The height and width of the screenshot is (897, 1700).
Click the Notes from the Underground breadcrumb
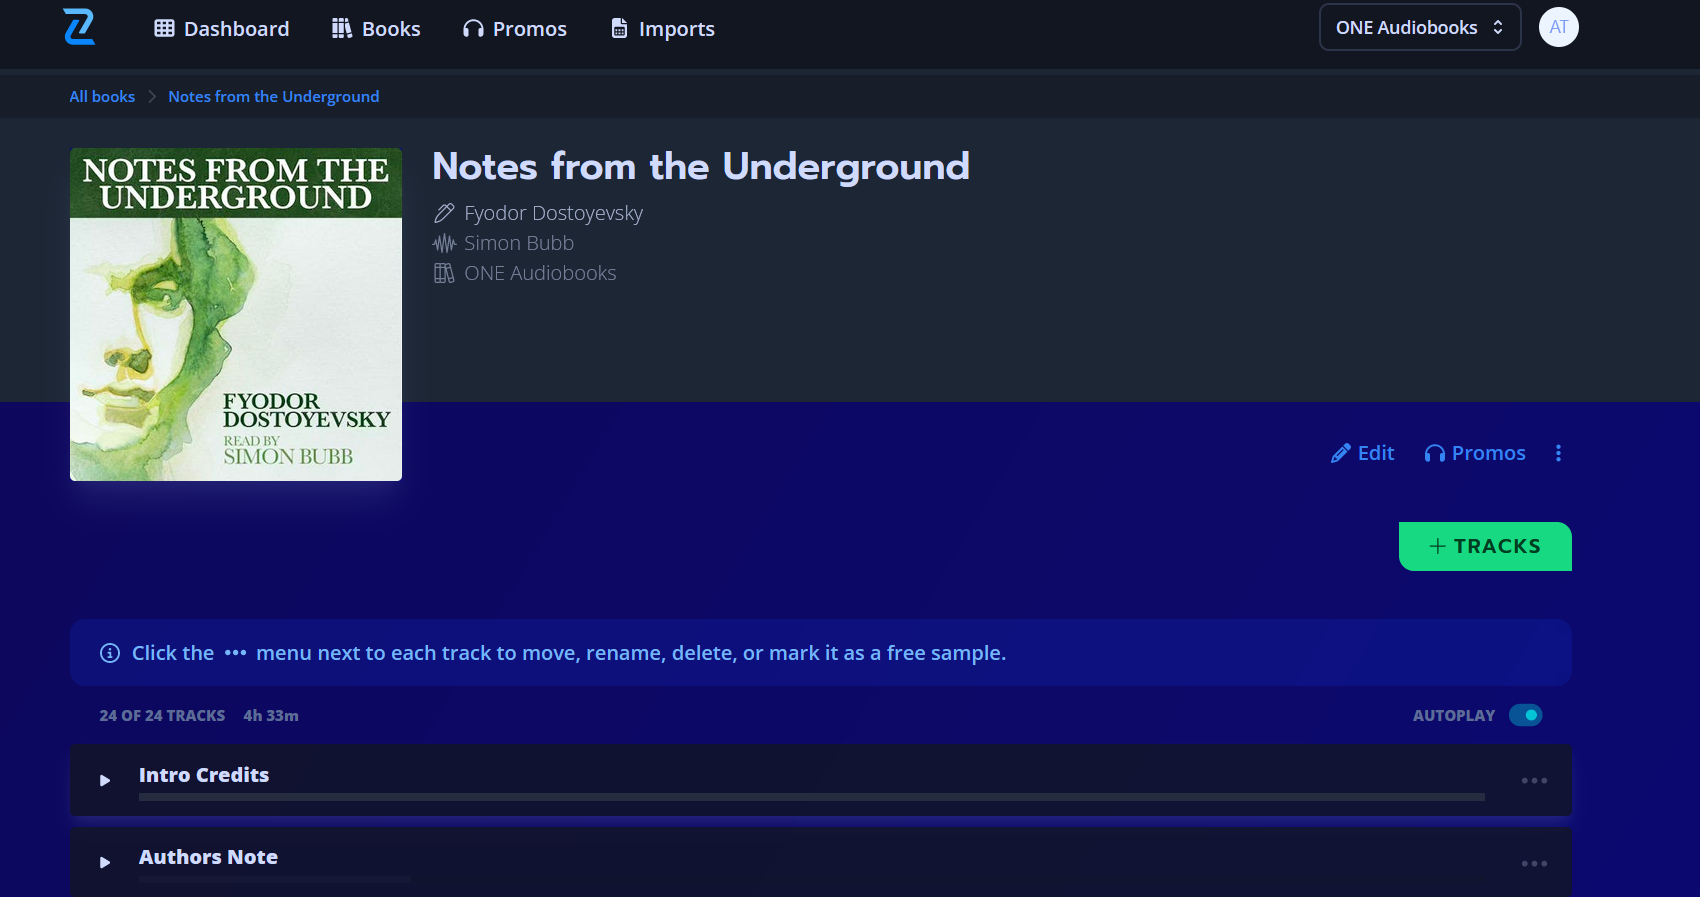[x=274, y=96]
